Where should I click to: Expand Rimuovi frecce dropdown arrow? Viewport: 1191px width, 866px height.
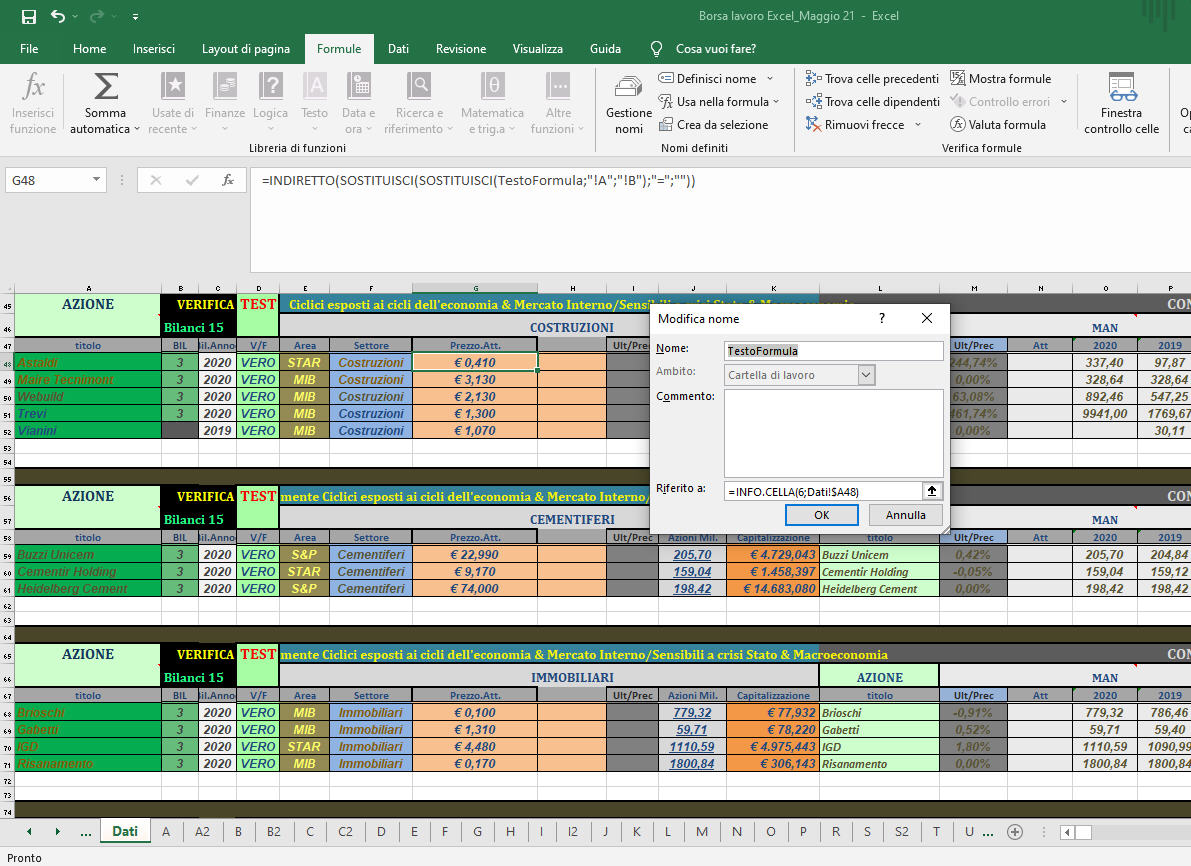point(918,125)
